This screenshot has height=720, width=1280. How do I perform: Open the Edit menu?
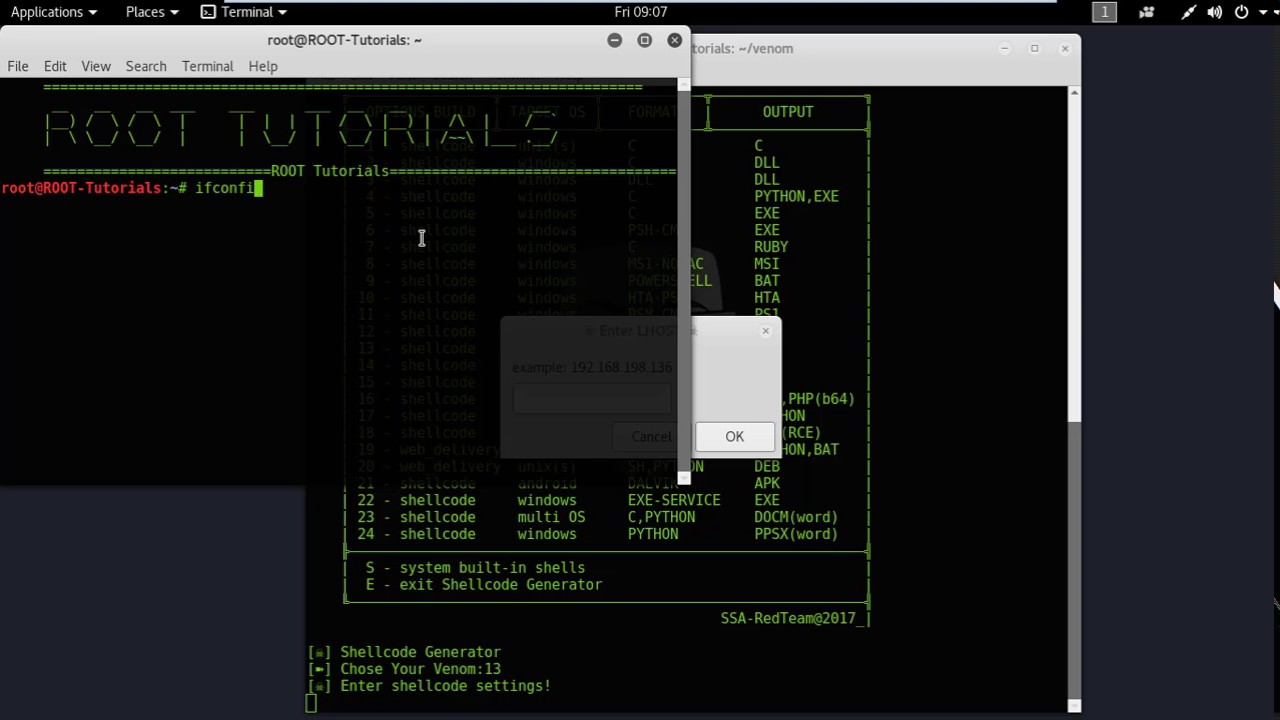point(55,66)
